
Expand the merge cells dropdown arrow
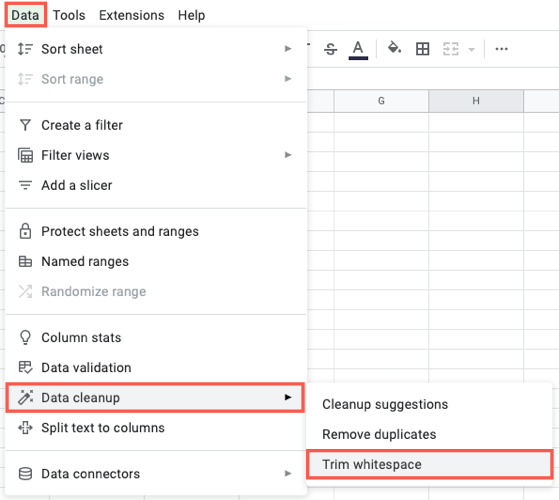point(471,49)
